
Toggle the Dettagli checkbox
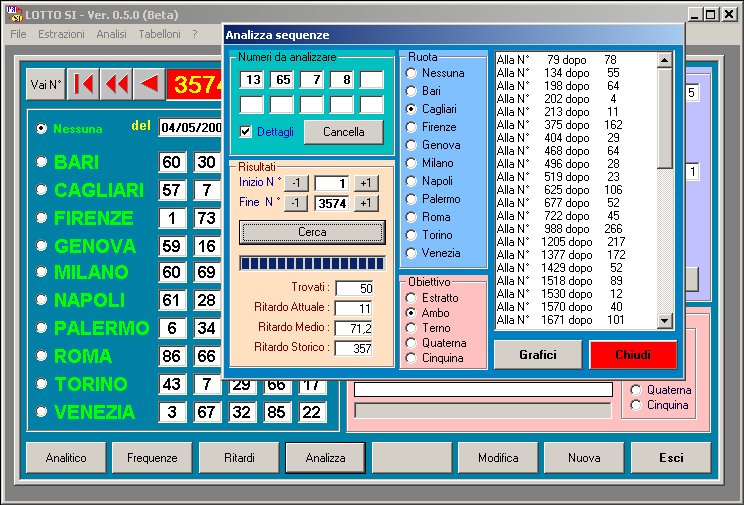[x=246, y=132]
